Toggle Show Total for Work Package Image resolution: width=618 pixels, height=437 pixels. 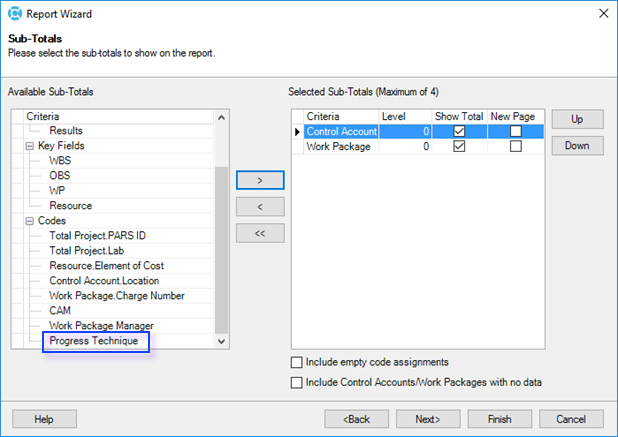(x=459, y=146)
